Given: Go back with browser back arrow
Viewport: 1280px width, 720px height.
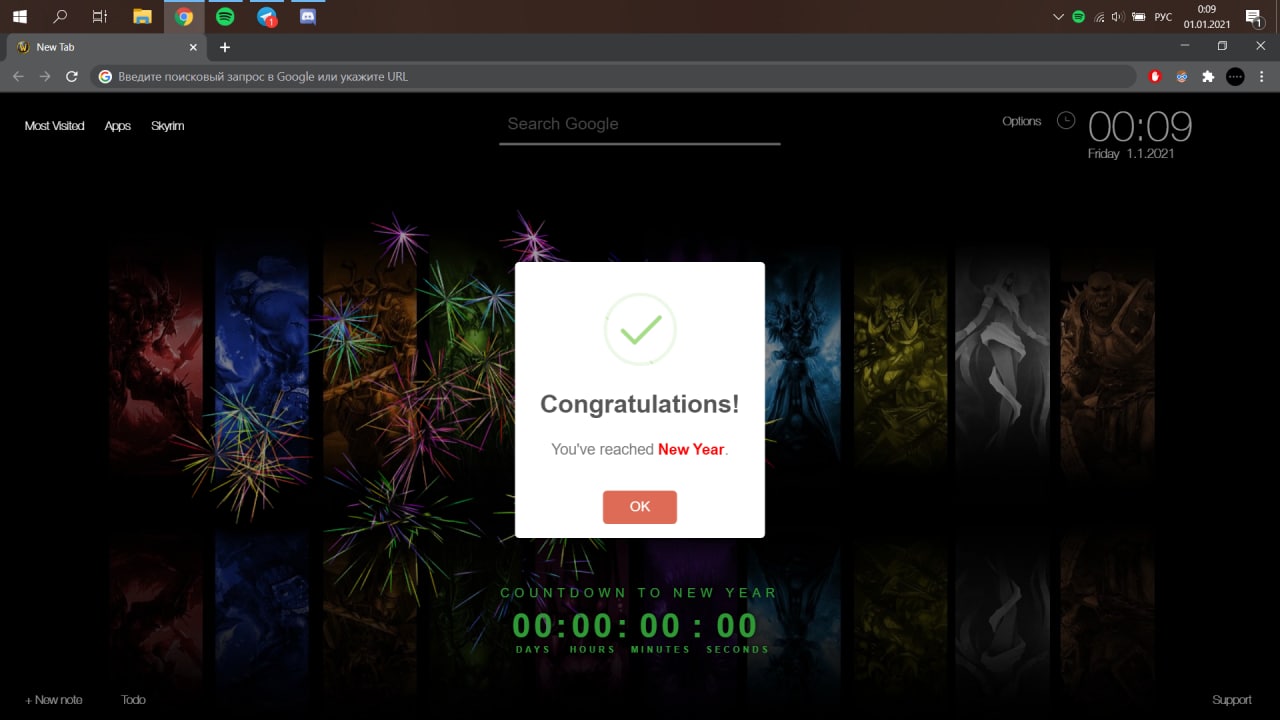Looking at the screenshot, I should pos(18,76).
